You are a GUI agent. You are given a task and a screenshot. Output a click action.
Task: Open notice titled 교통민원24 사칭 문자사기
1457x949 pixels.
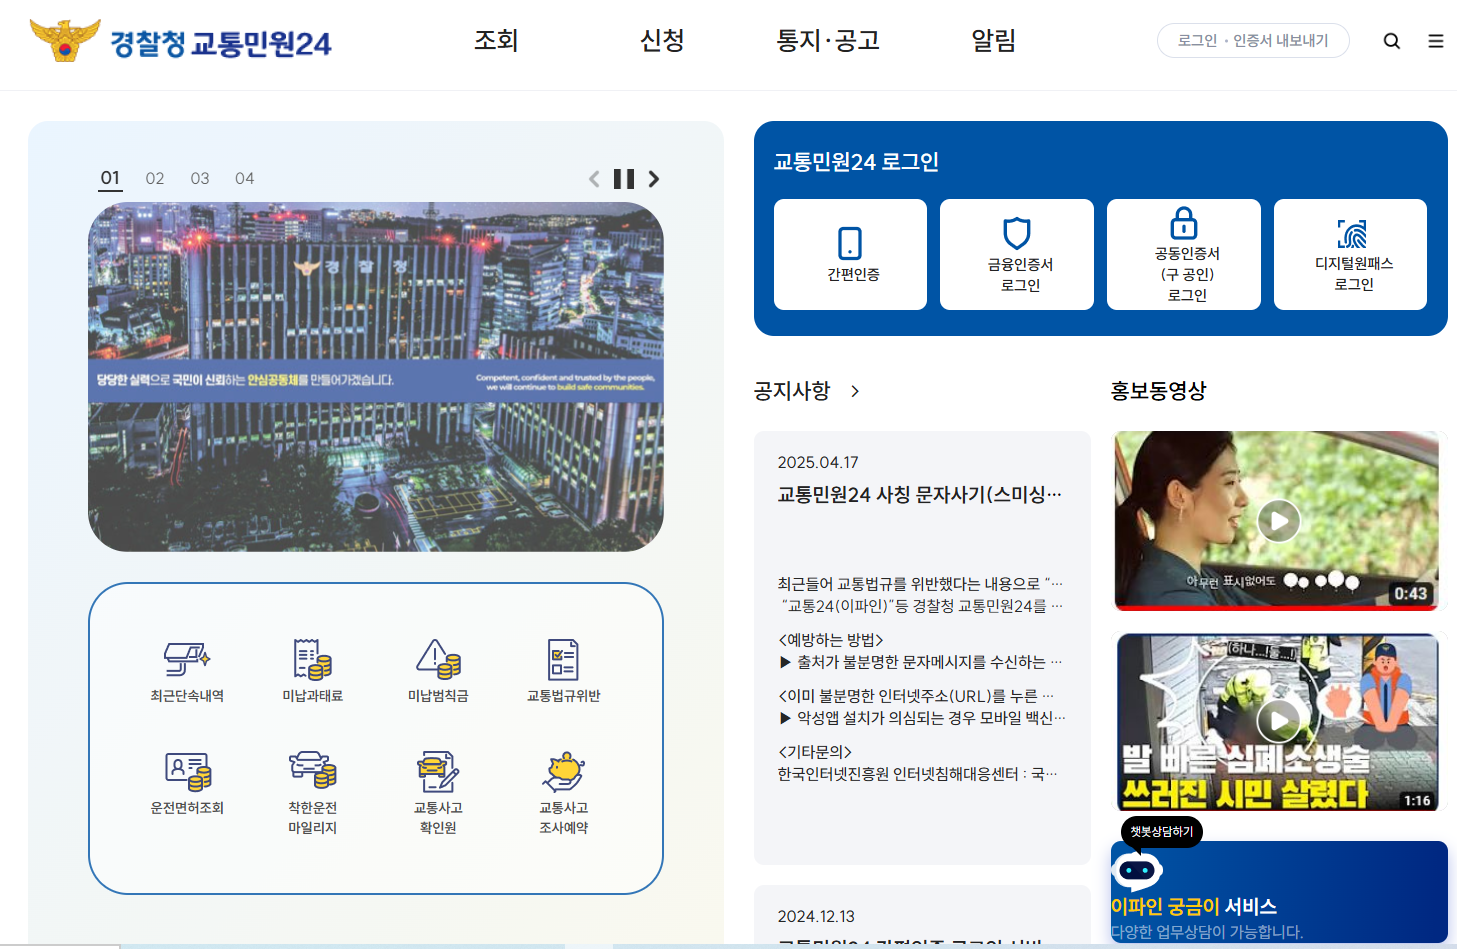[x=920, y=494]
